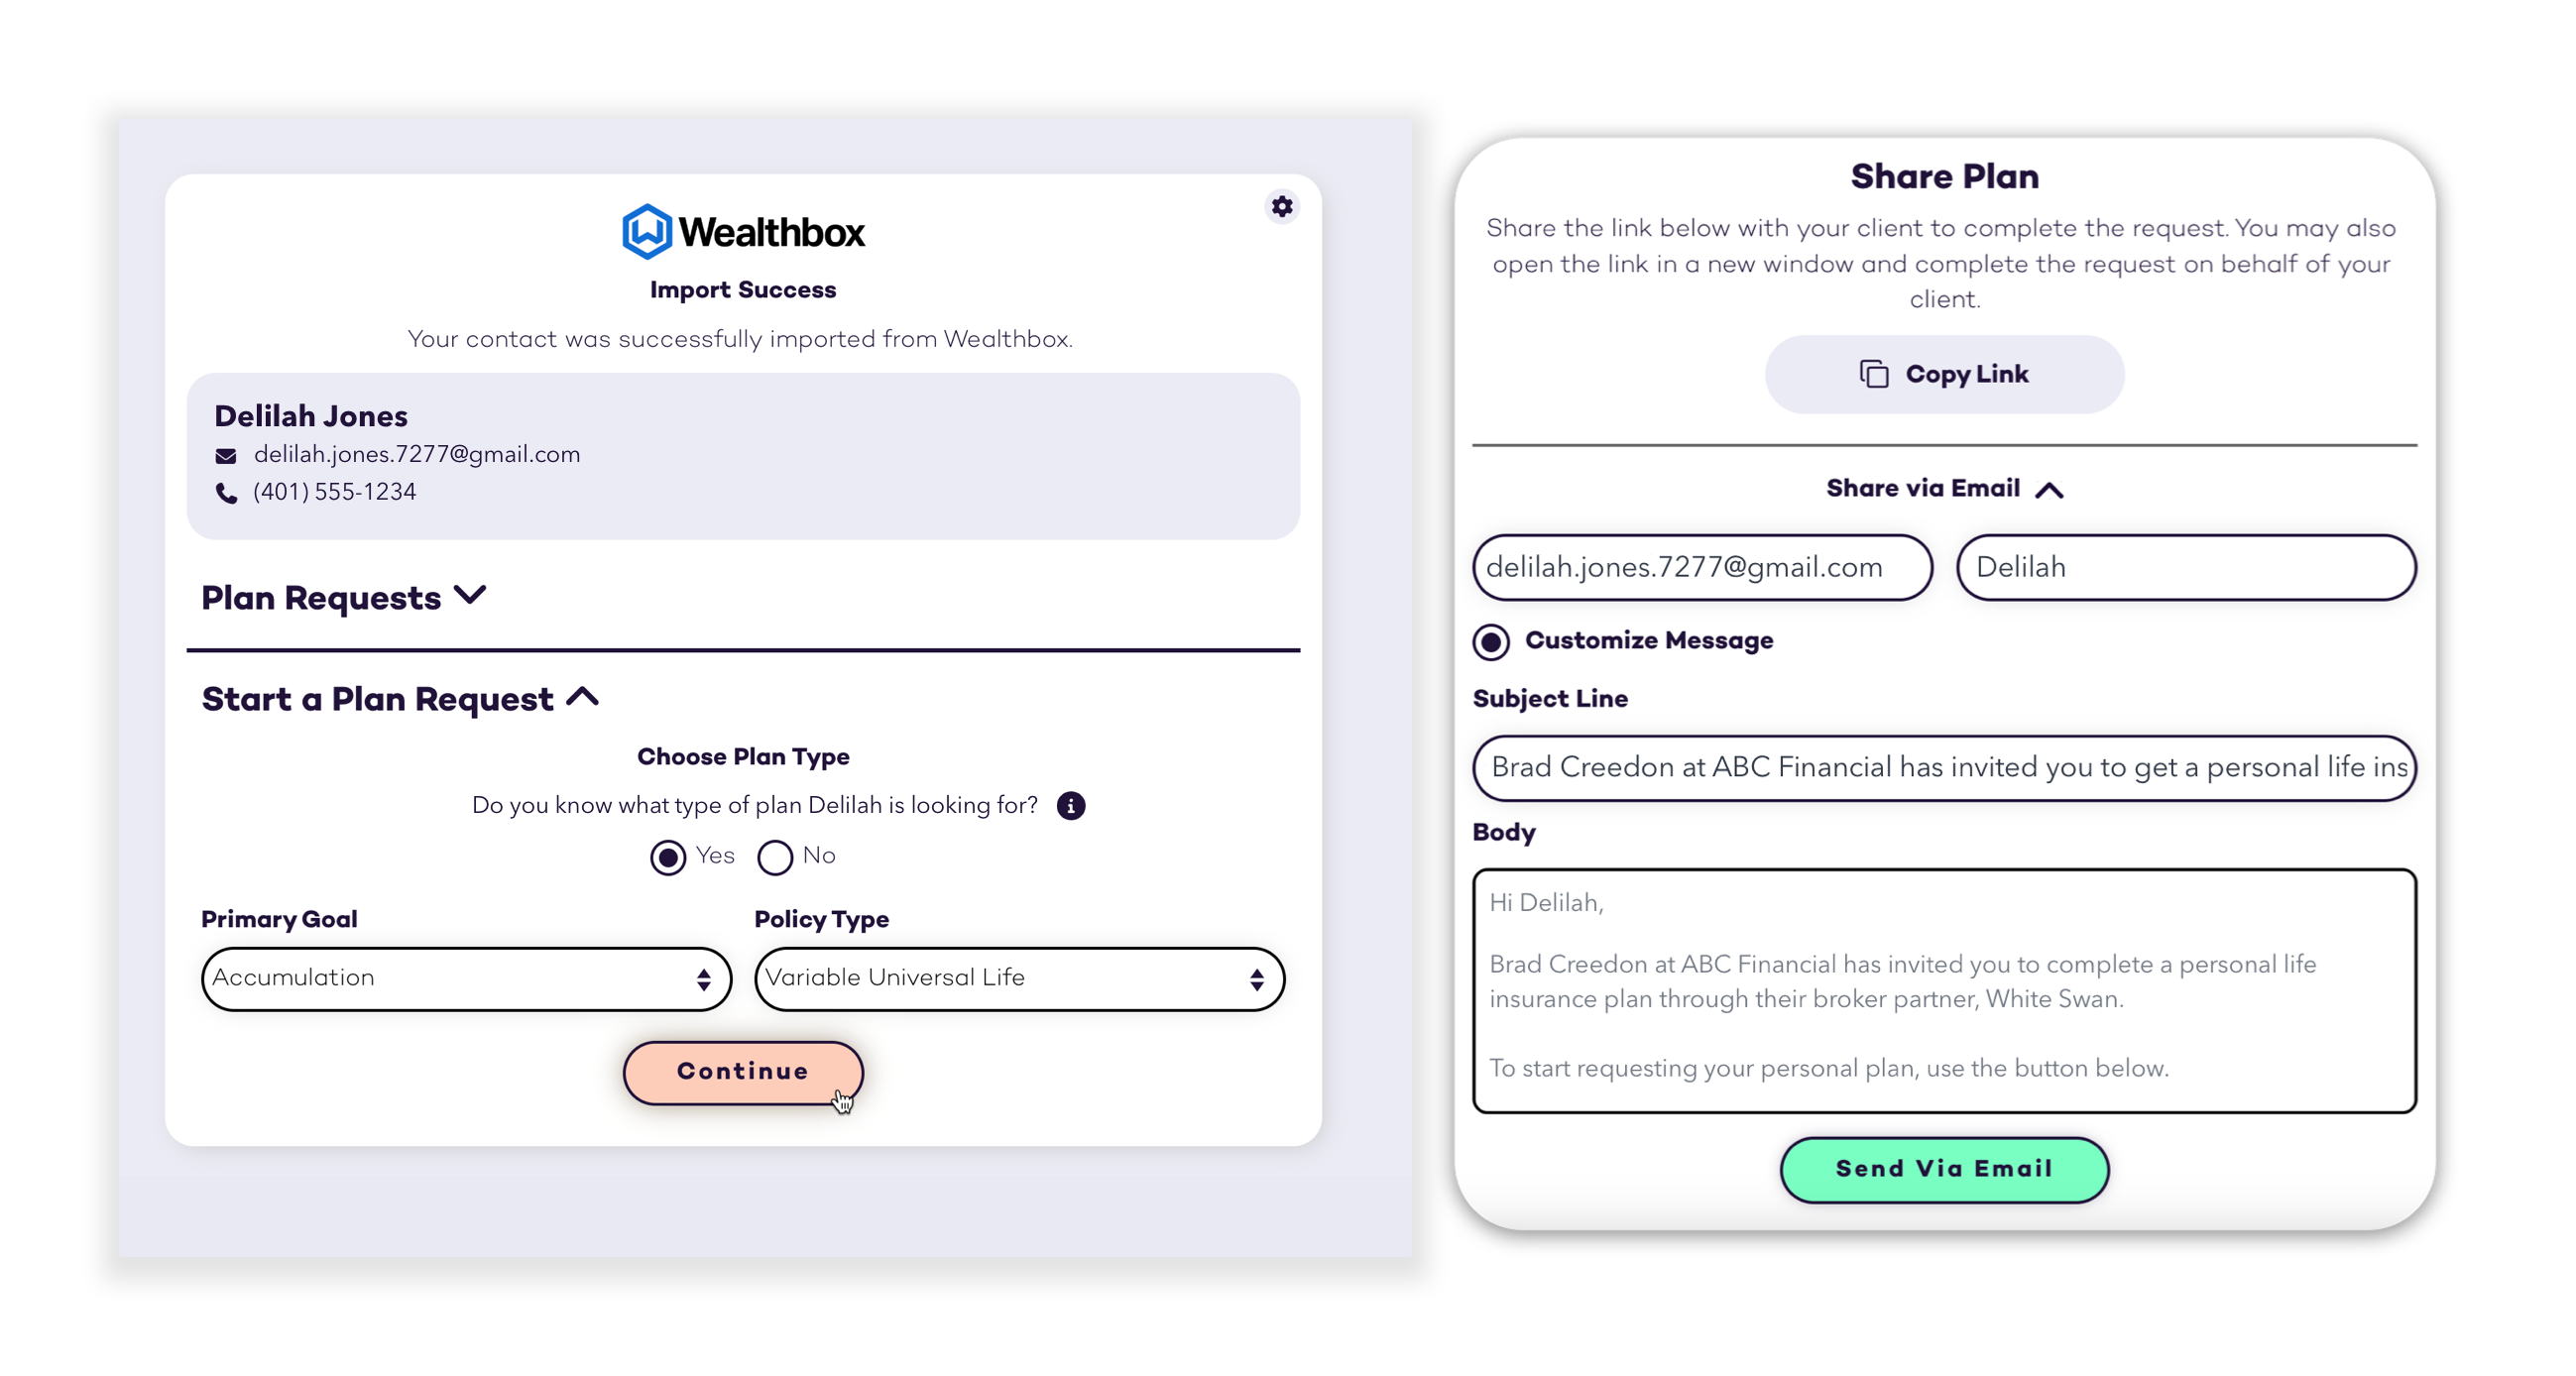
Task: Click the Copy Link icon button
Action: click(x=1874, y=375)
